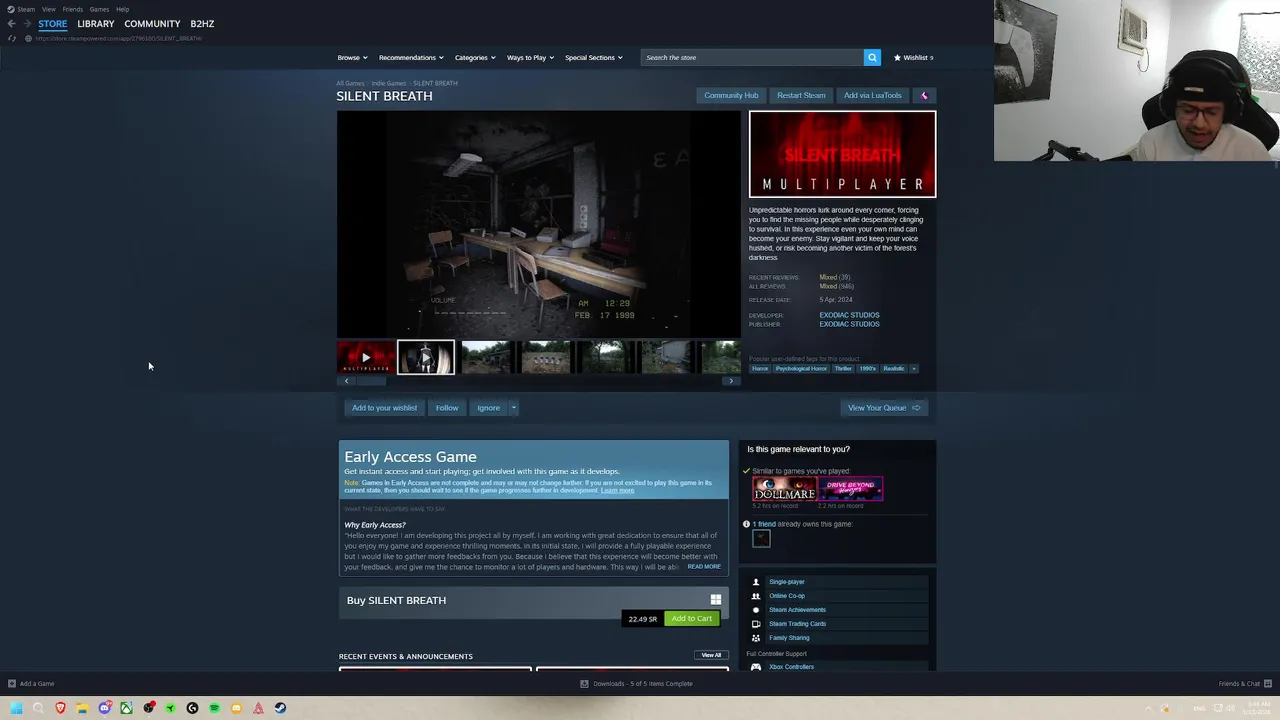Play the MULTIPLAYER trailer thumbnail

(365, 357)
